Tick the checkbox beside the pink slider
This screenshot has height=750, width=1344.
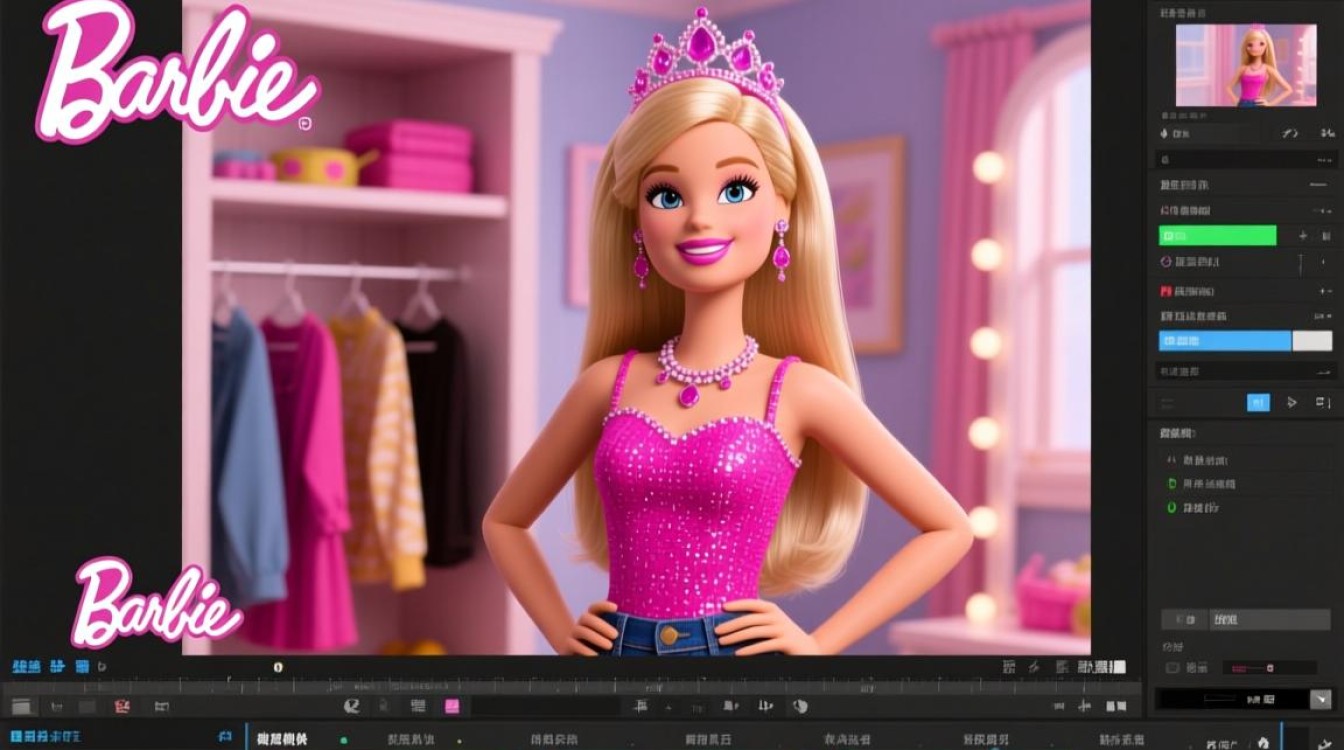tap(1172, 668)
